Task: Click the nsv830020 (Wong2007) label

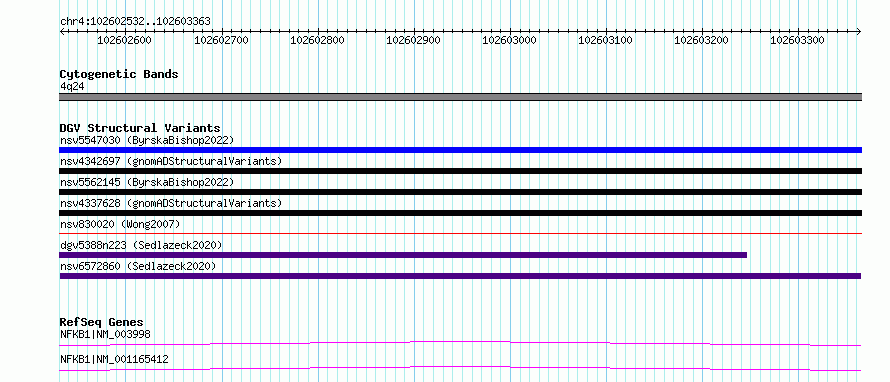Action: [120, 224]
